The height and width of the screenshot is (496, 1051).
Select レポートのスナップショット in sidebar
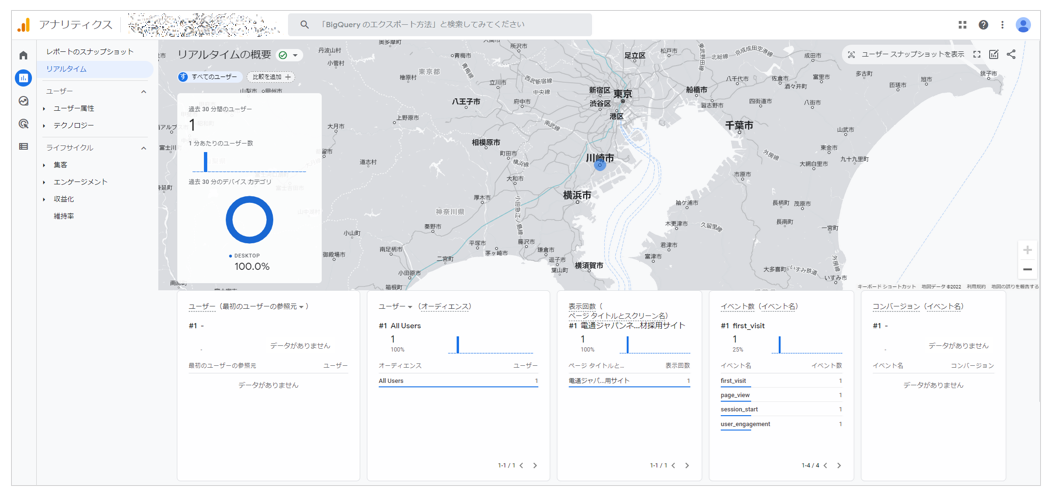click(89, 52)
